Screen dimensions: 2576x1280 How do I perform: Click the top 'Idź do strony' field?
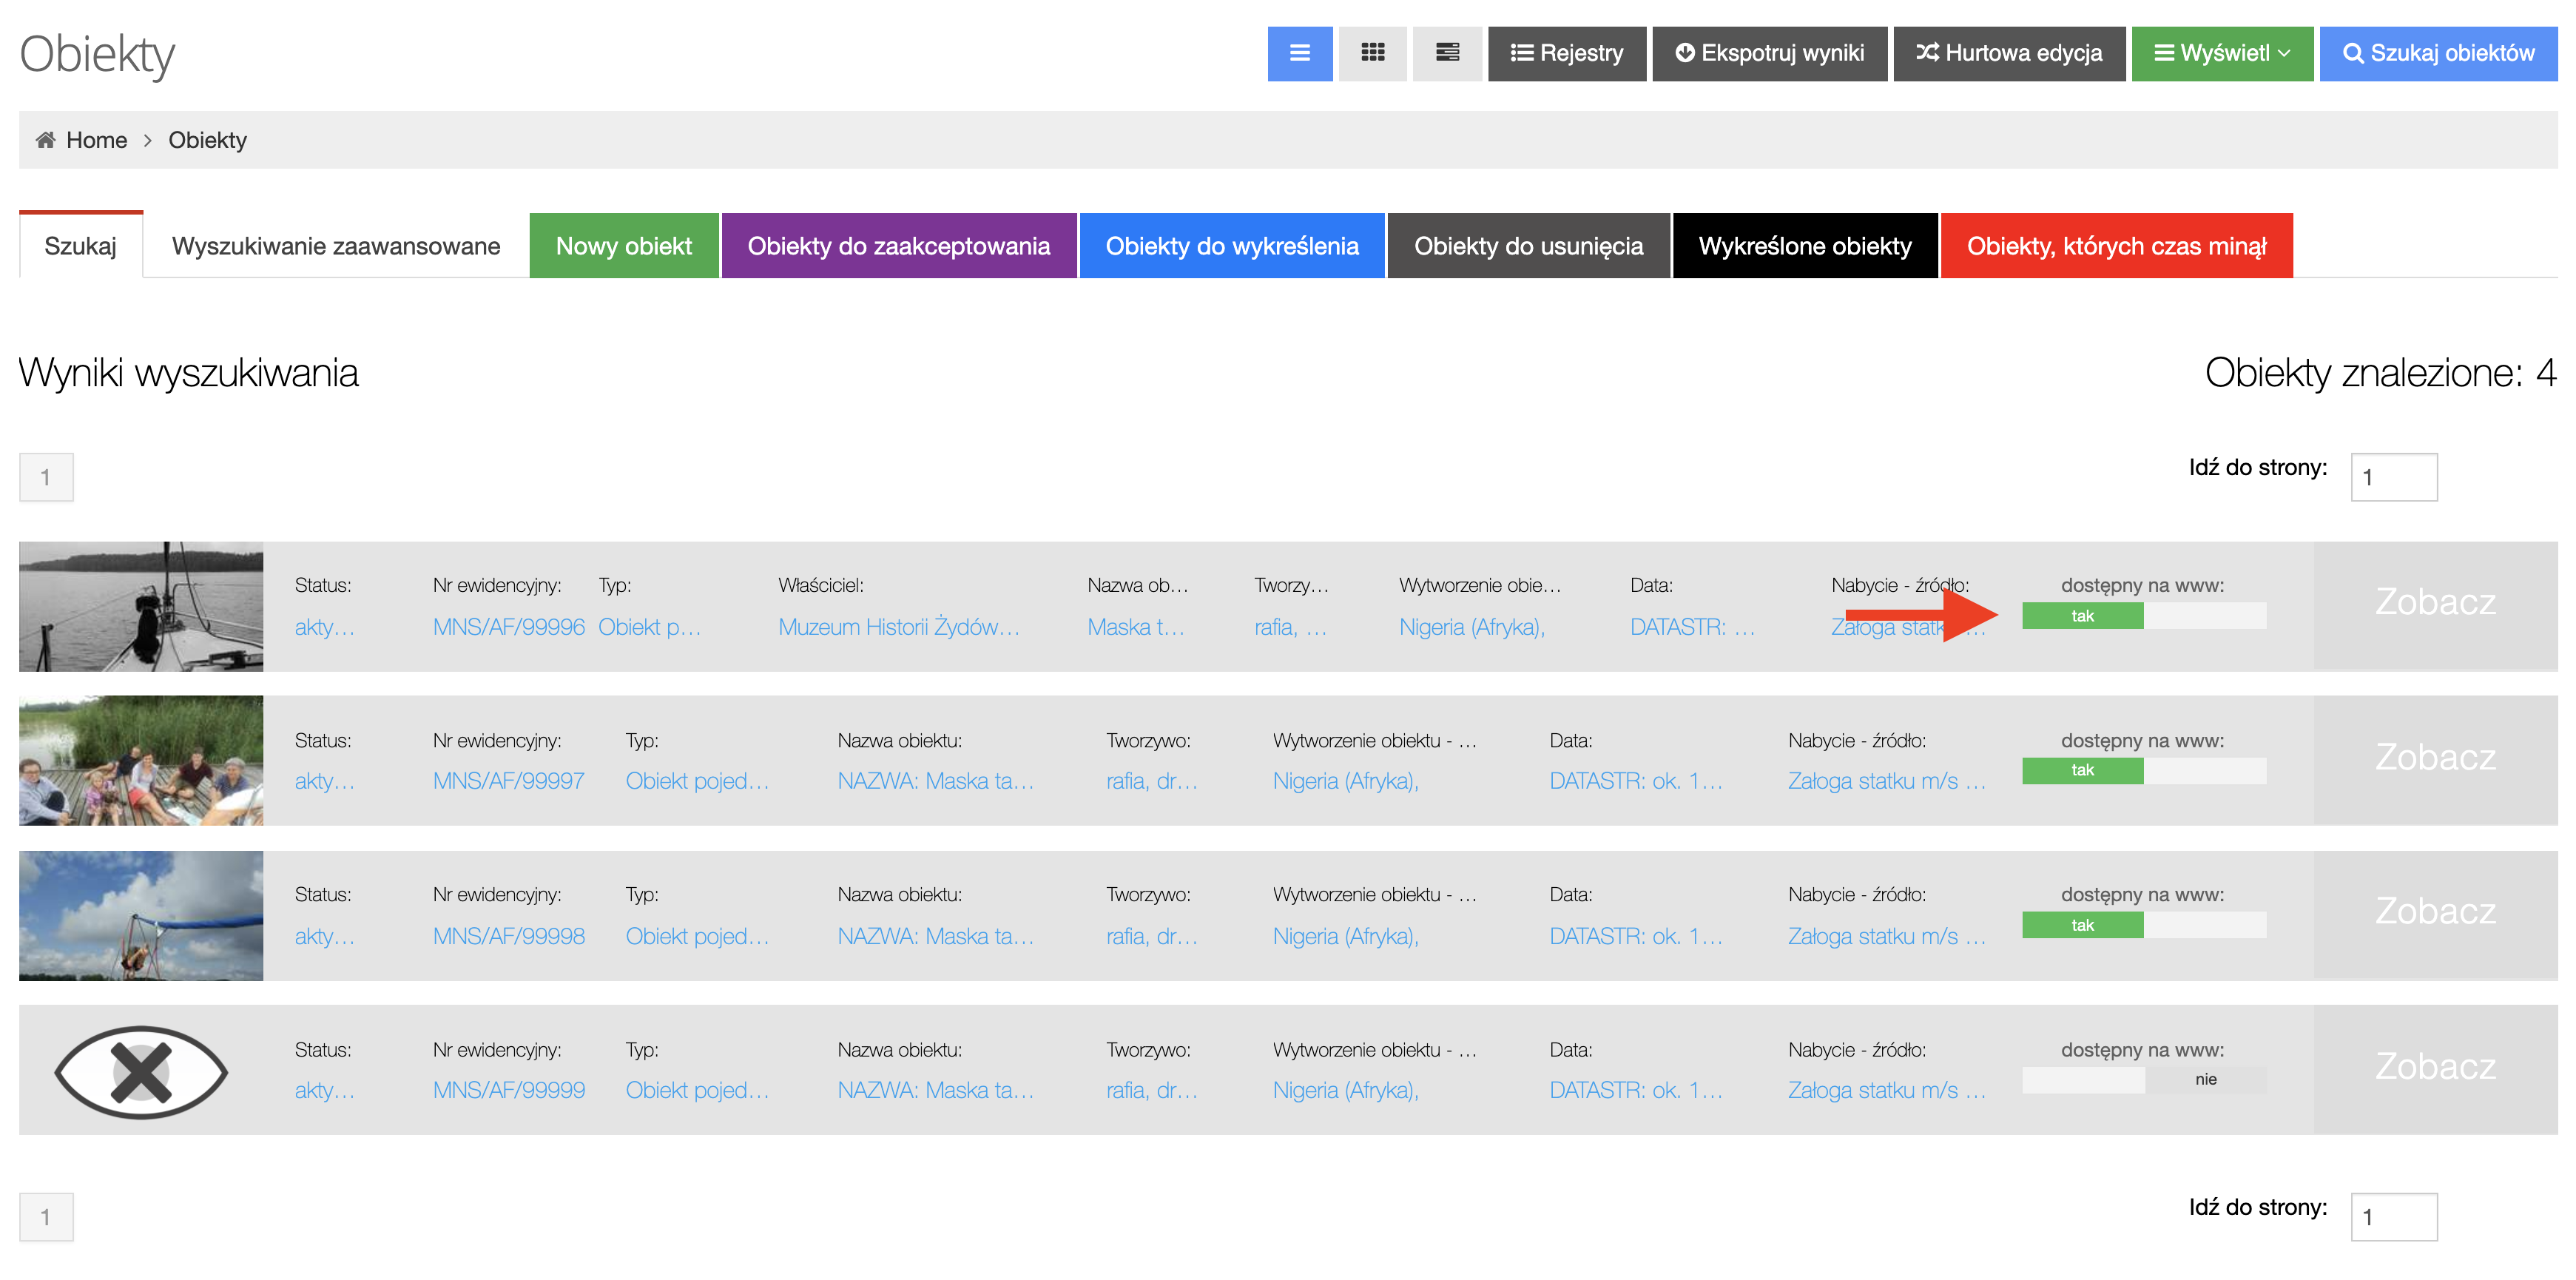[x=2393, y=477]
